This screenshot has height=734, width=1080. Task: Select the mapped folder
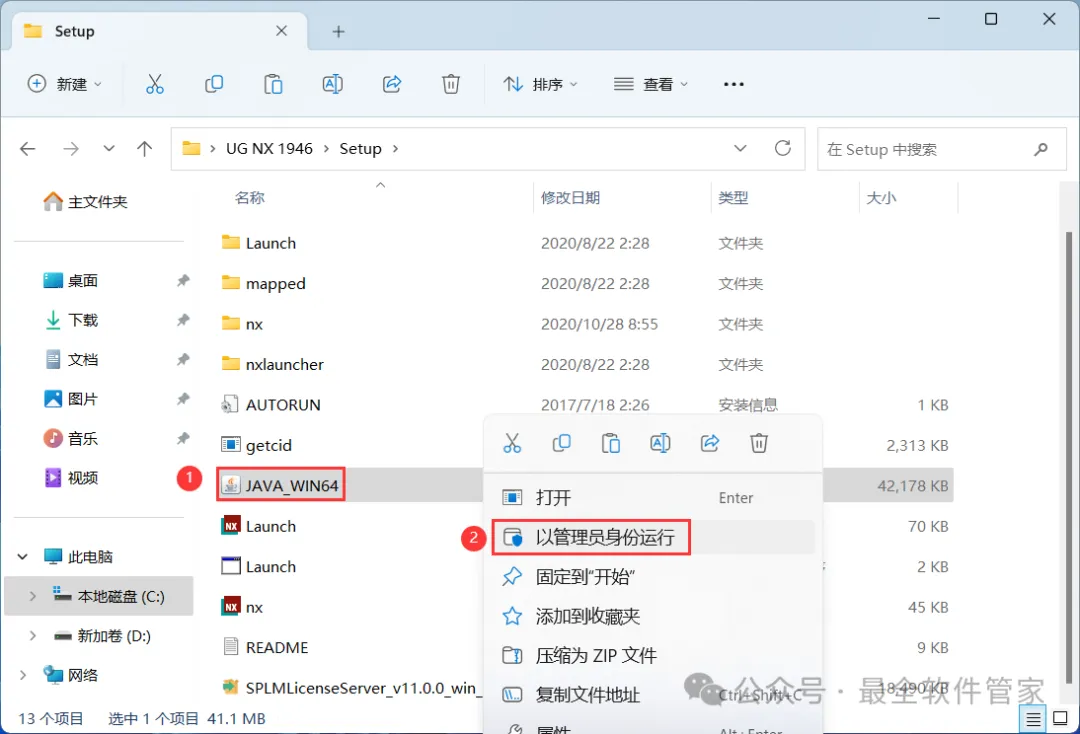click(263, 284)
